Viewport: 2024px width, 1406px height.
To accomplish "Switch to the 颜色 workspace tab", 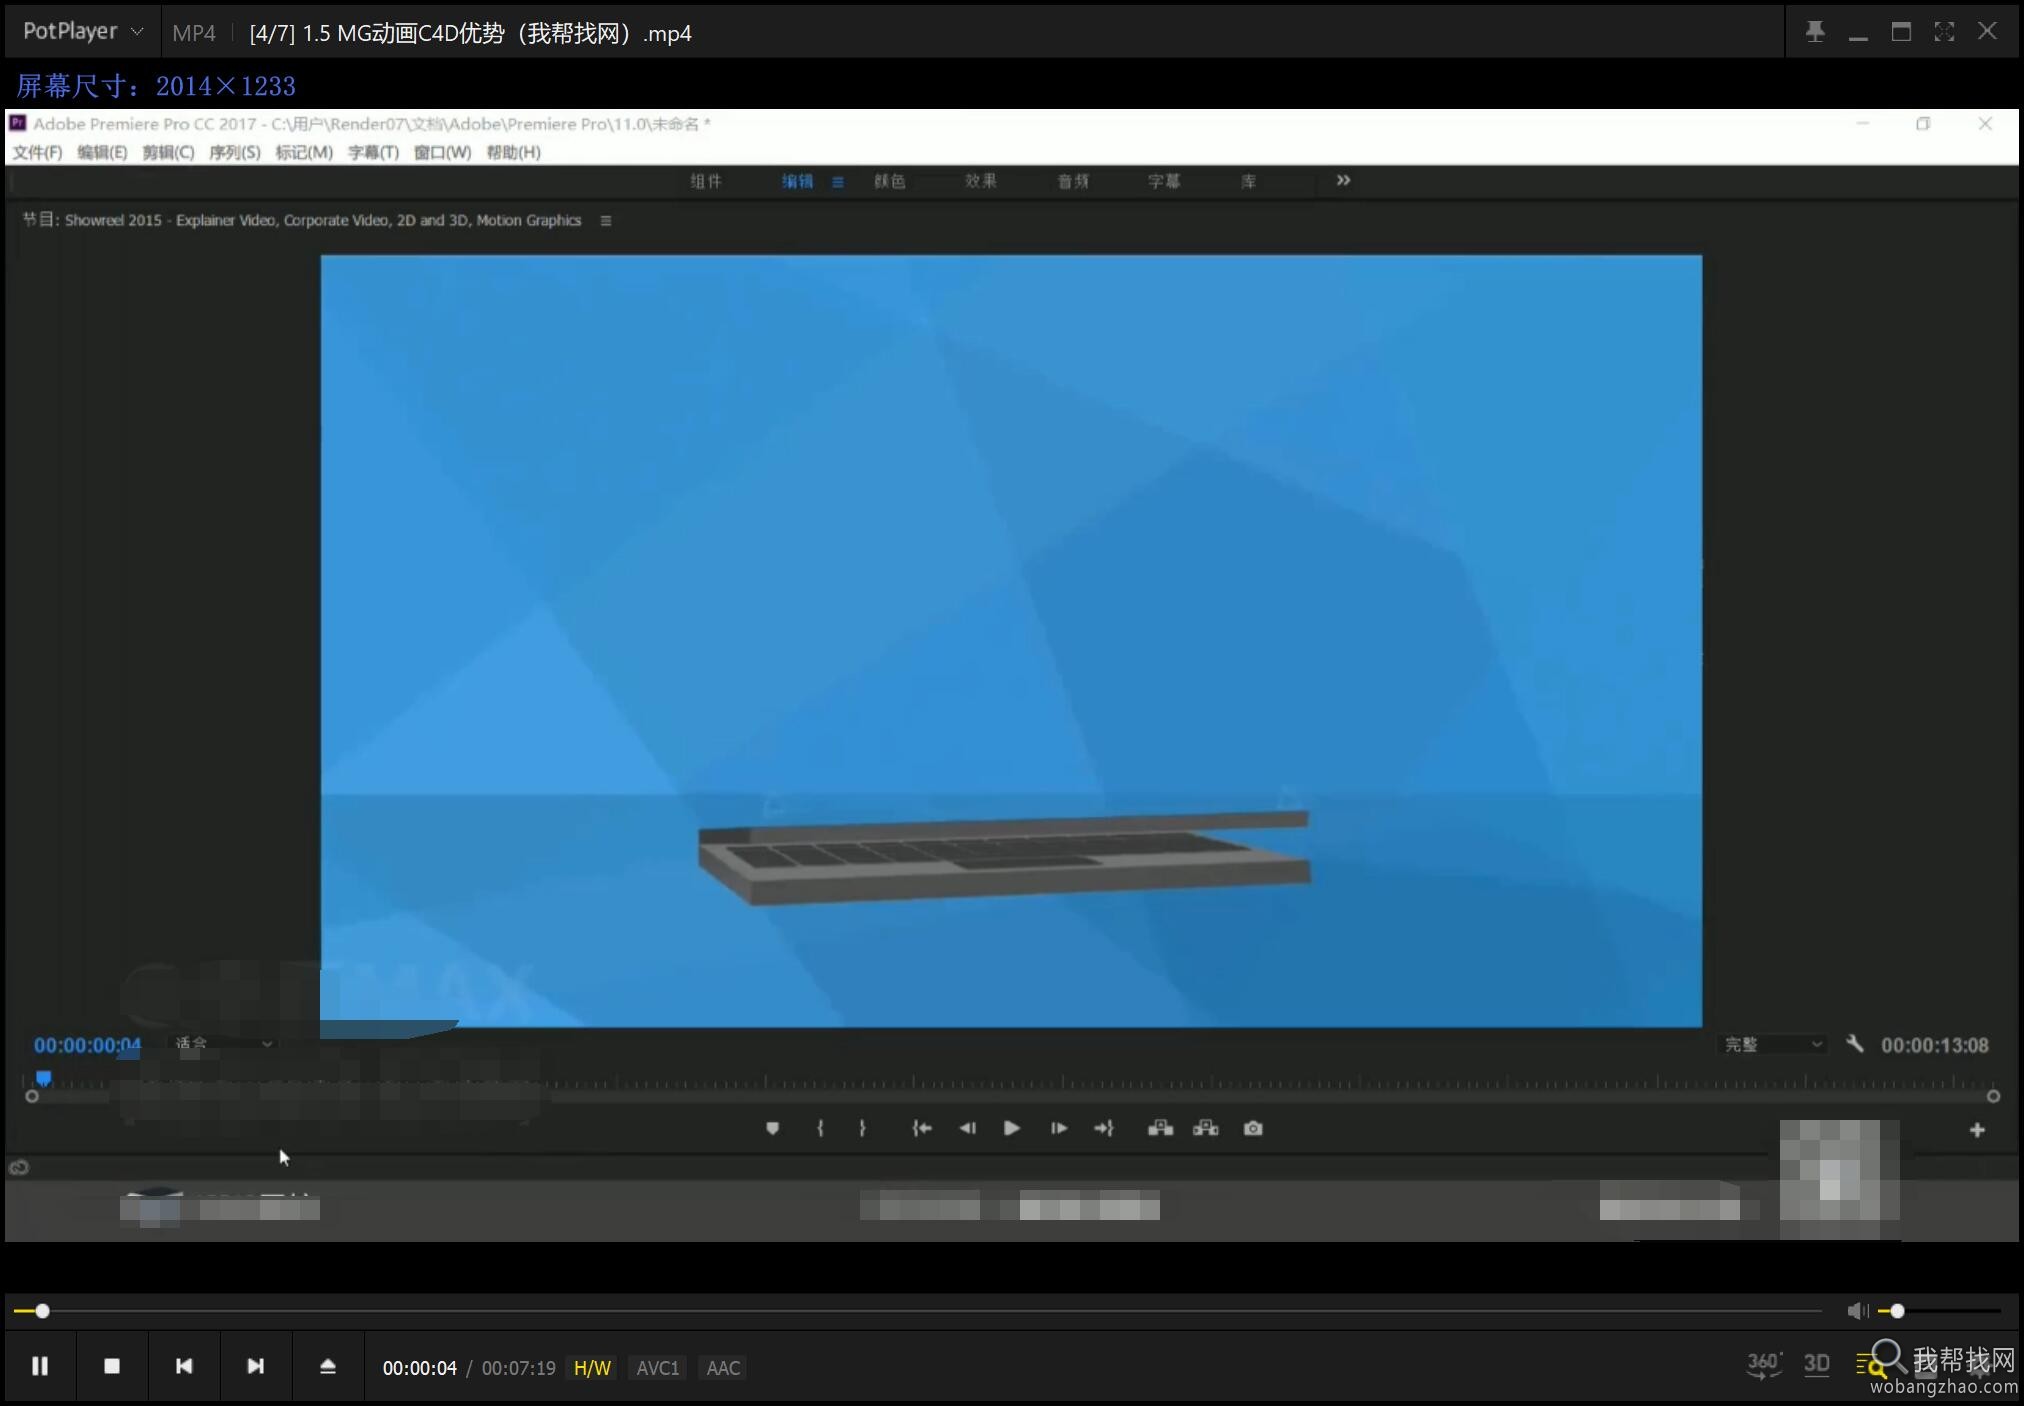I will [x=889, y=181].
